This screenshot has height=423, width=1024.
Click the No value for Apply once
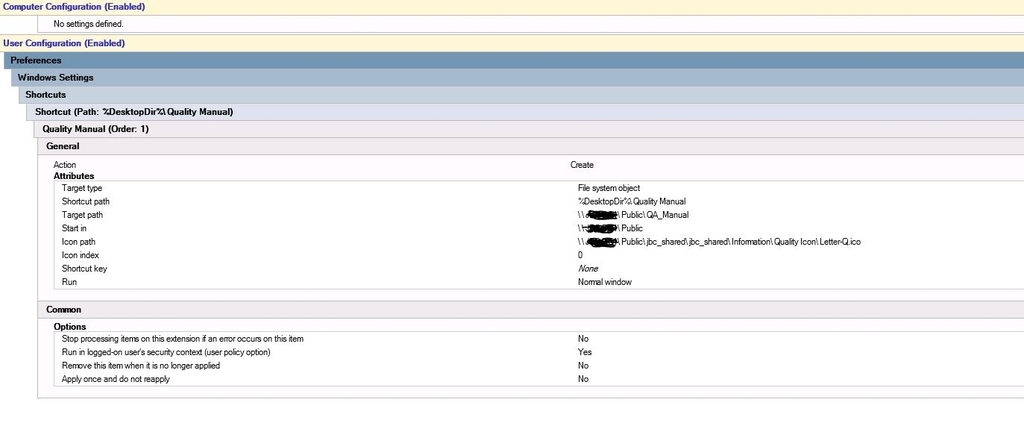(x=583, y=379)
